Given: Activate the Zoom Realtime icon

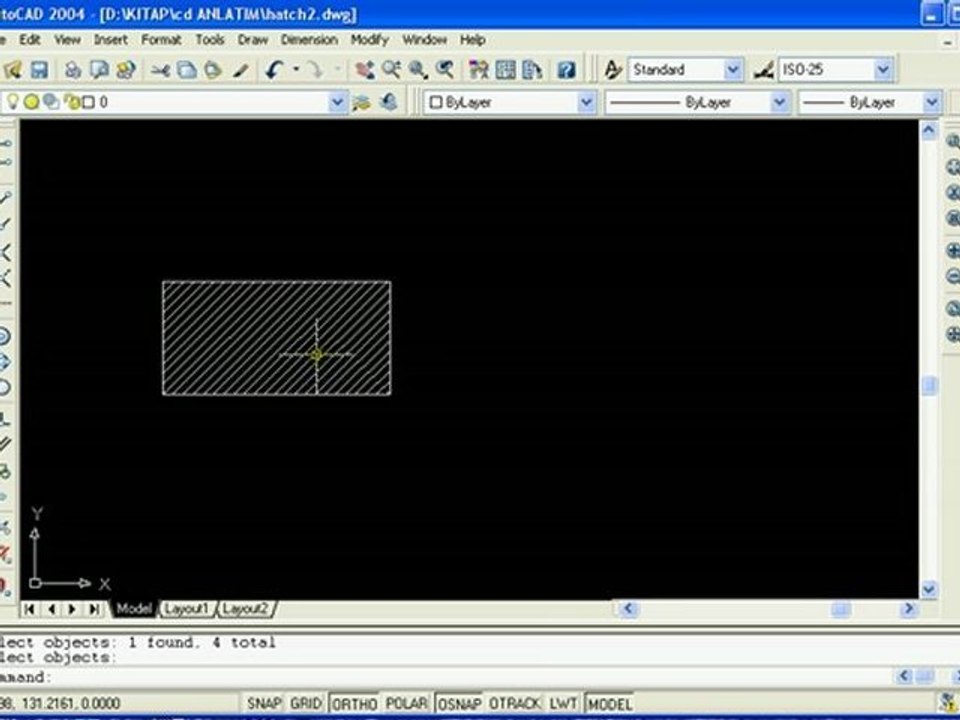Looking at the screenshot, I should click(x=392, y=70).
